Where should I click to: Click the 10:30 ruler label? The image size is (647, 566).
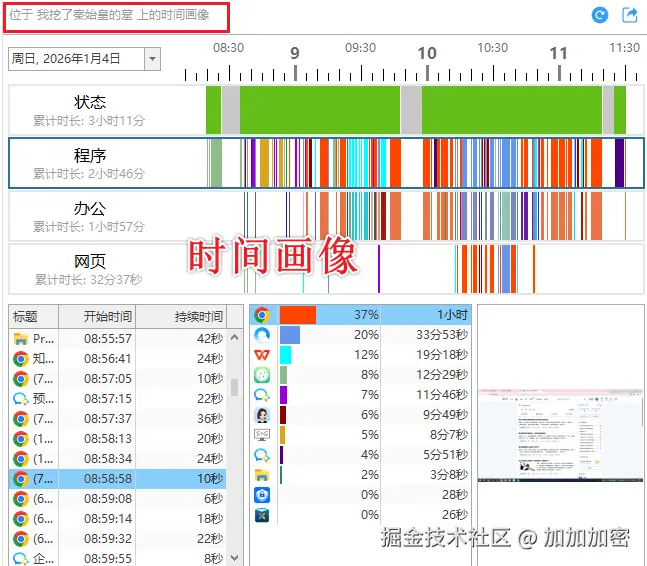(492, 47)
